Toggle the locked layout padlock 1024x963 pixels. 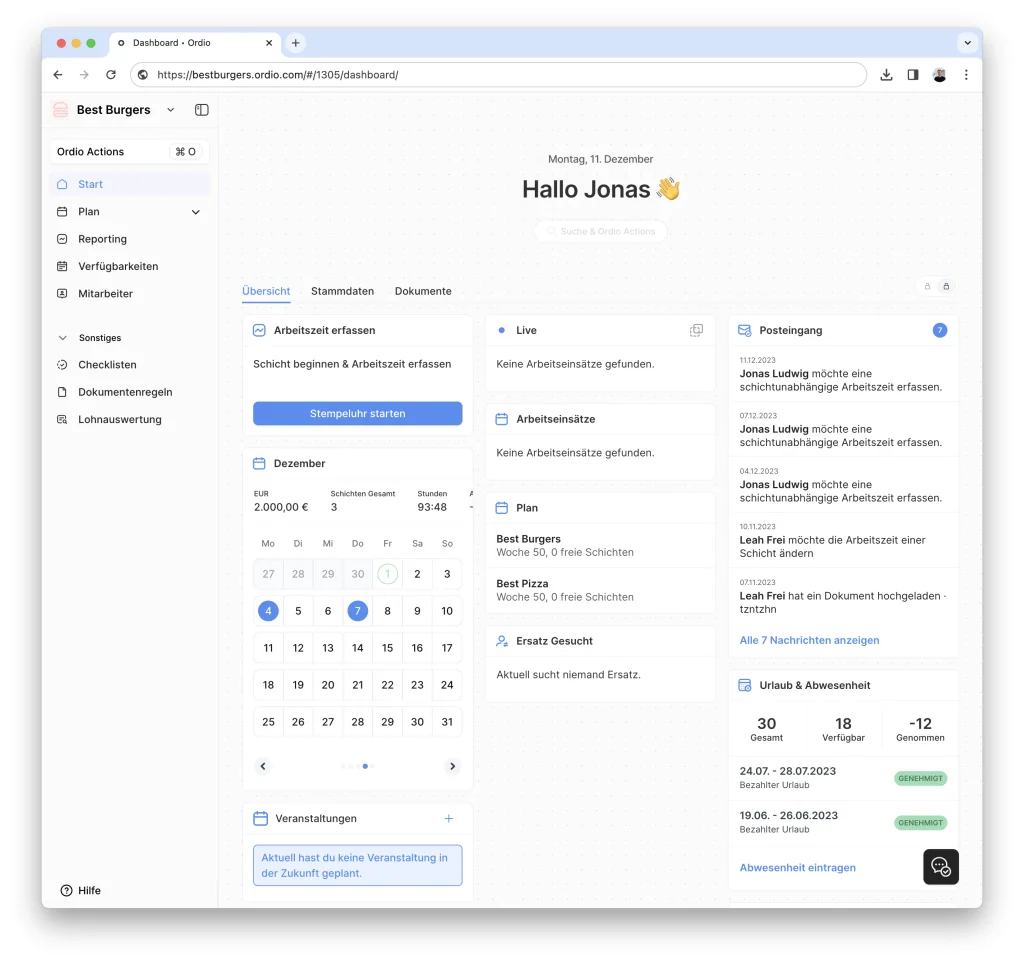[946, 287]
